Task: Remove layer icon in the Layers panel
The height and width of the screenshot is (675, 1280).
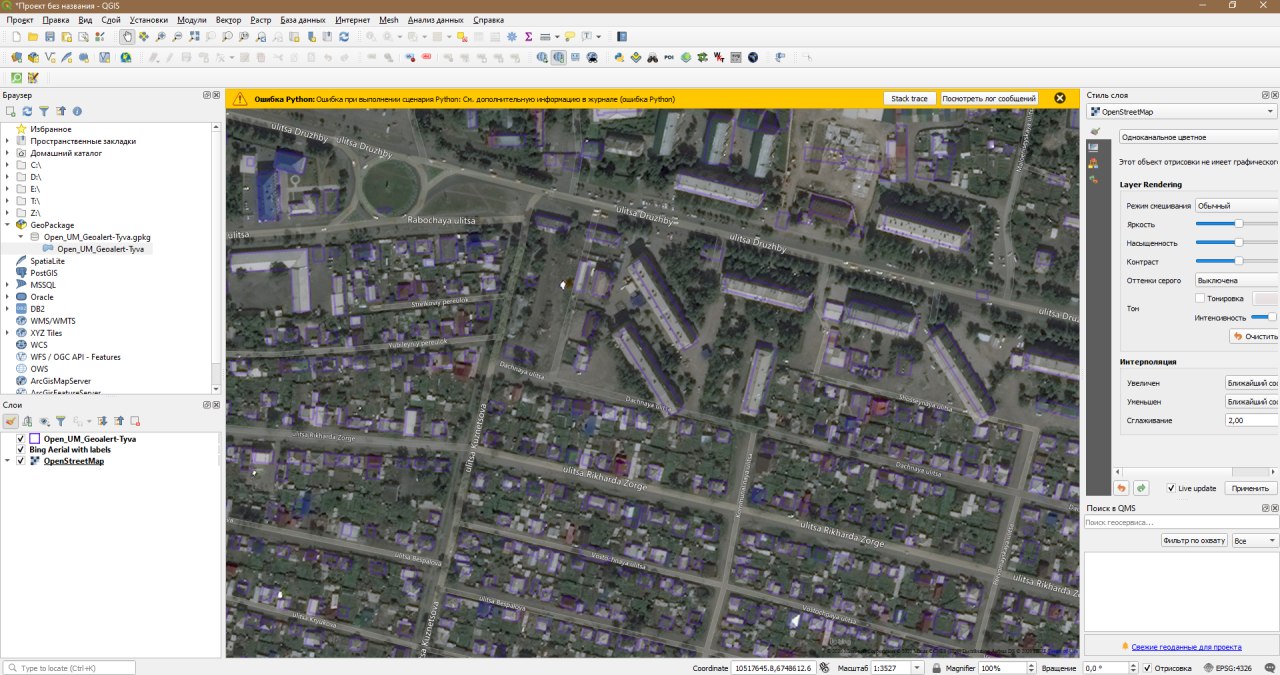Action: (135, 421)
